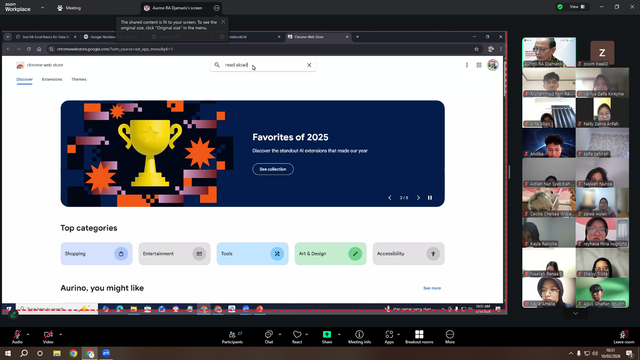This screenshot has width=640, height=360.
Task: Unmute using the Audio microphone icon
Action: click(x=17, y=336)
